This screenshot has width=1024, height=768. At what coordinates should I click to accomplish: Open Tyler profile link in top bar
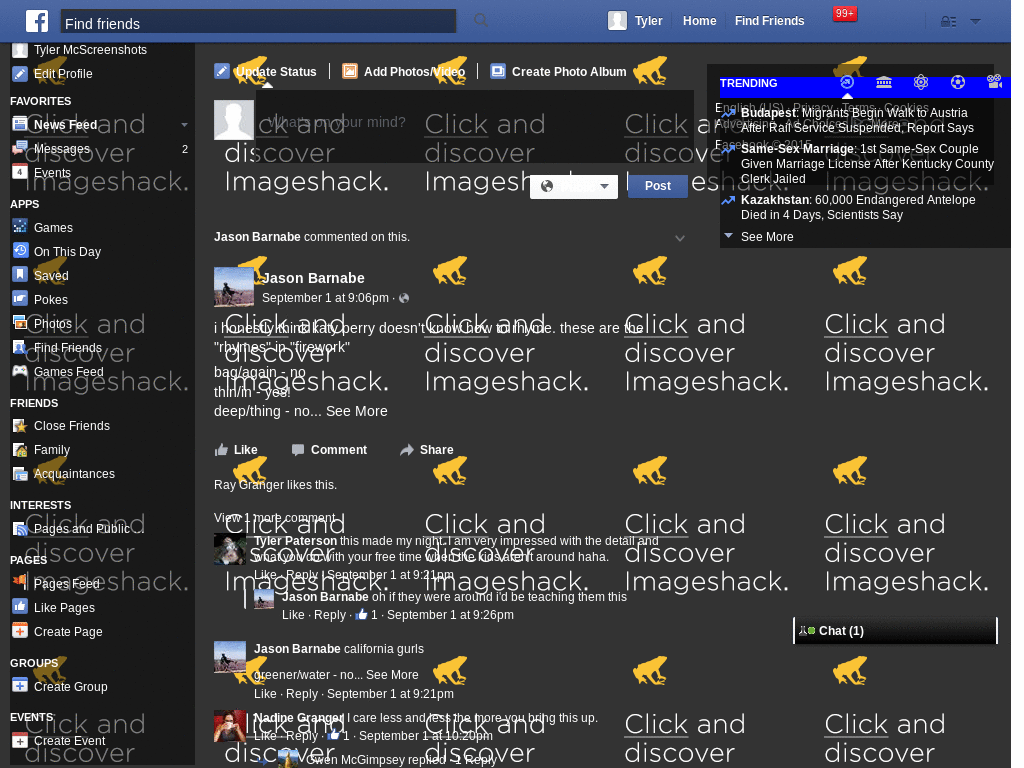point(635,21)
